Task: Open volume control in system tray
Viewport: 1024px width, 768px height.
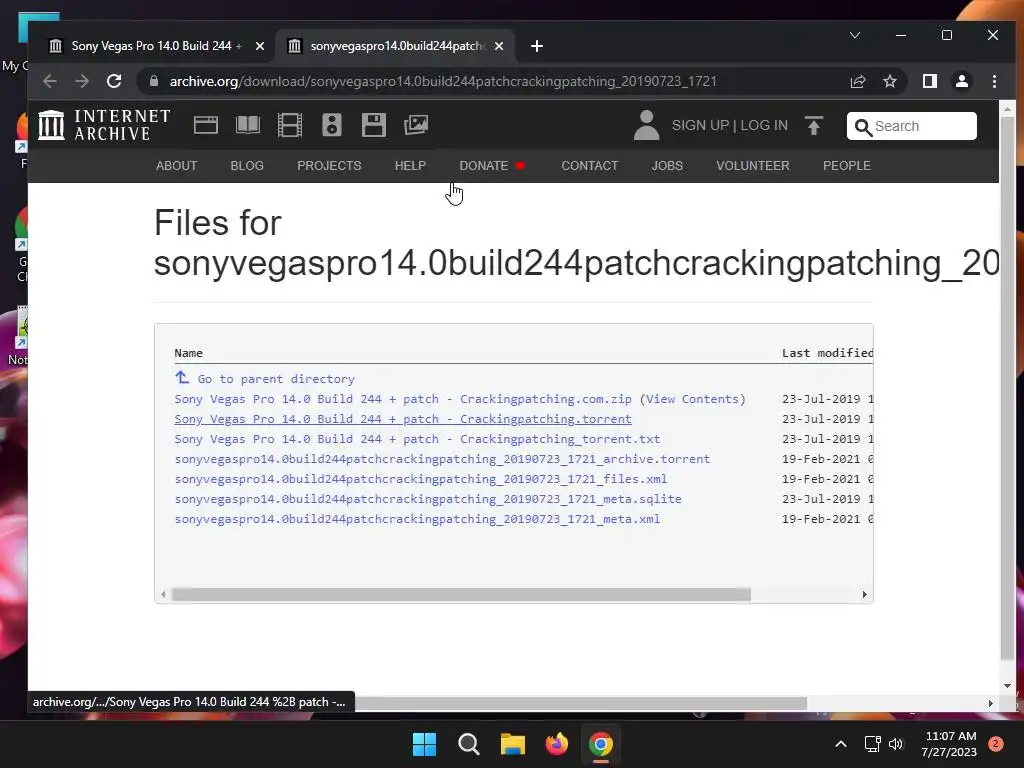Action: [x=896, y=744]
